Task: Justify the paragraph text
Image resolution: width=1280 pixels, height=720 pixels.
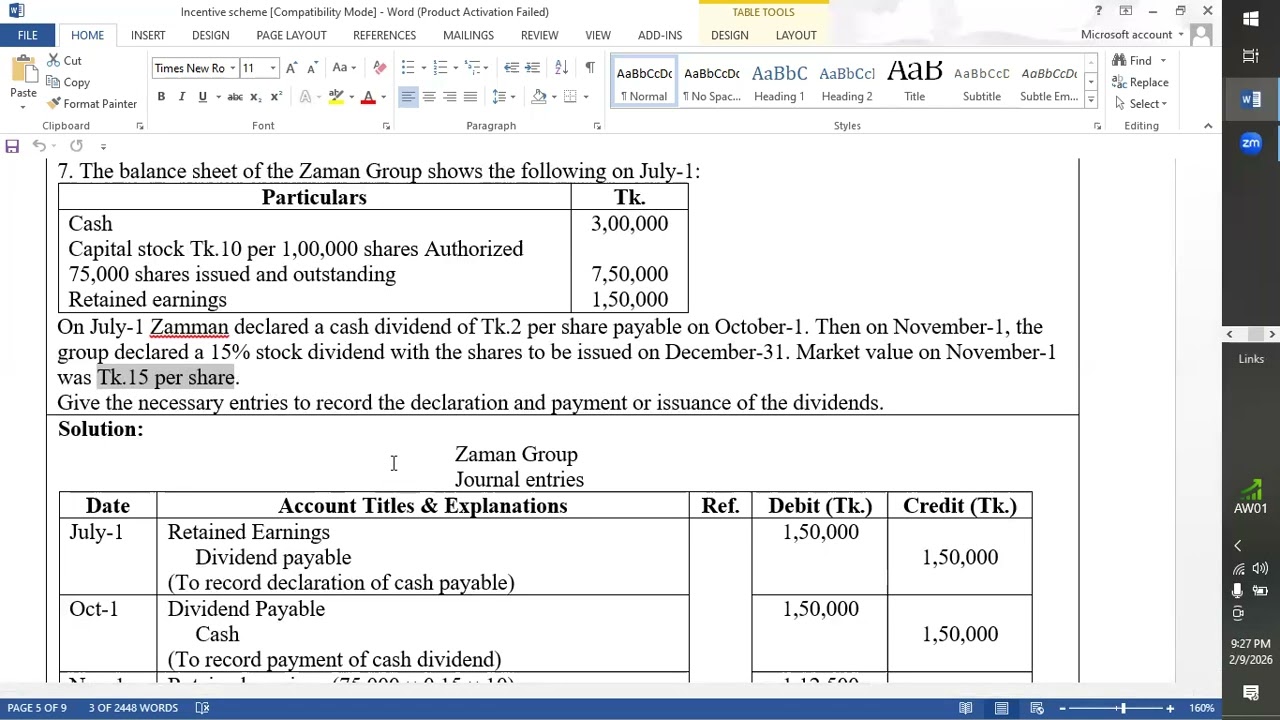Action: [470, 97]
